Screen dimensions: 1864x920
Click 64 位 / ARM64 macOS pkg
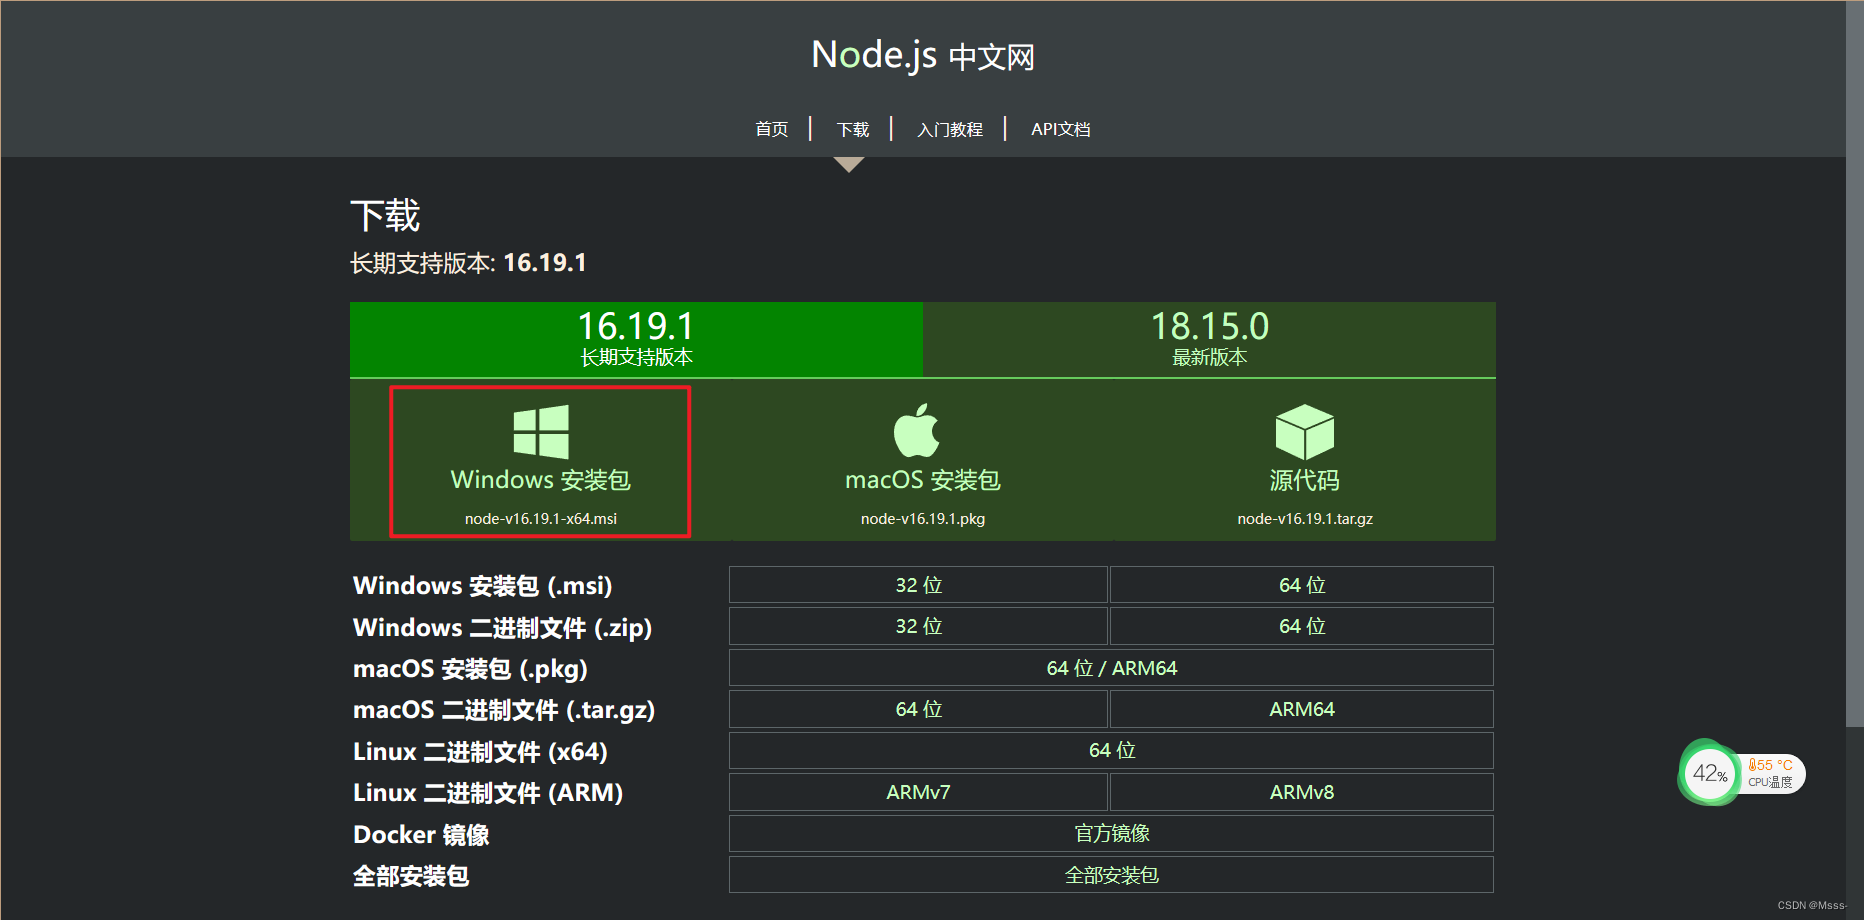click(1111, 668)
